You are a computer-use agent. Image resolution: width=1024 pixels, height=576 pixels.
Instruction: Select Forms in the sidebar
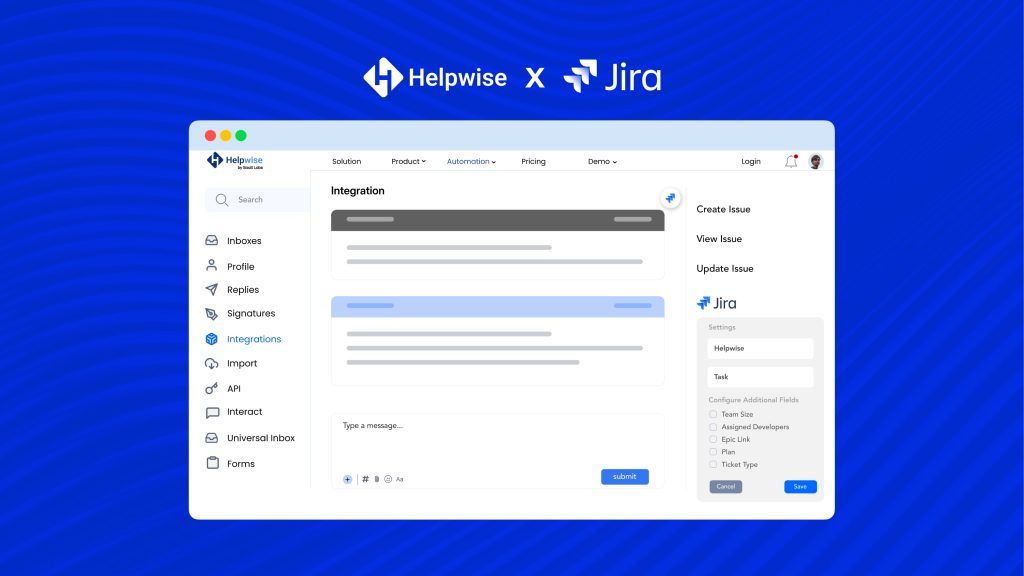click(x=240, y=464)
